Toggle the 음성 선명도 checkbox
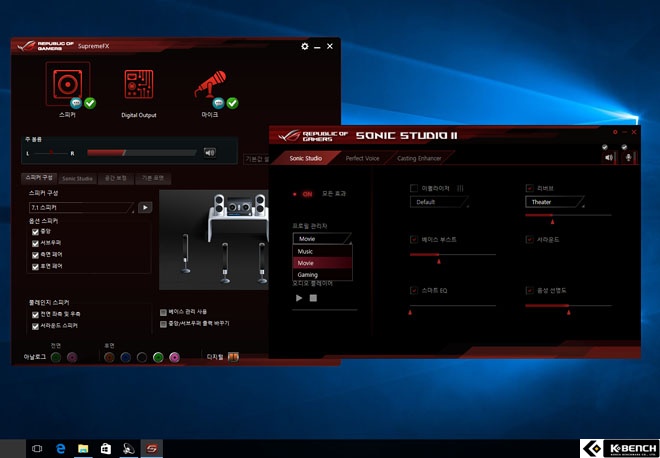The width and height of the screenshot is (660, 458). (x=530, y=290)
